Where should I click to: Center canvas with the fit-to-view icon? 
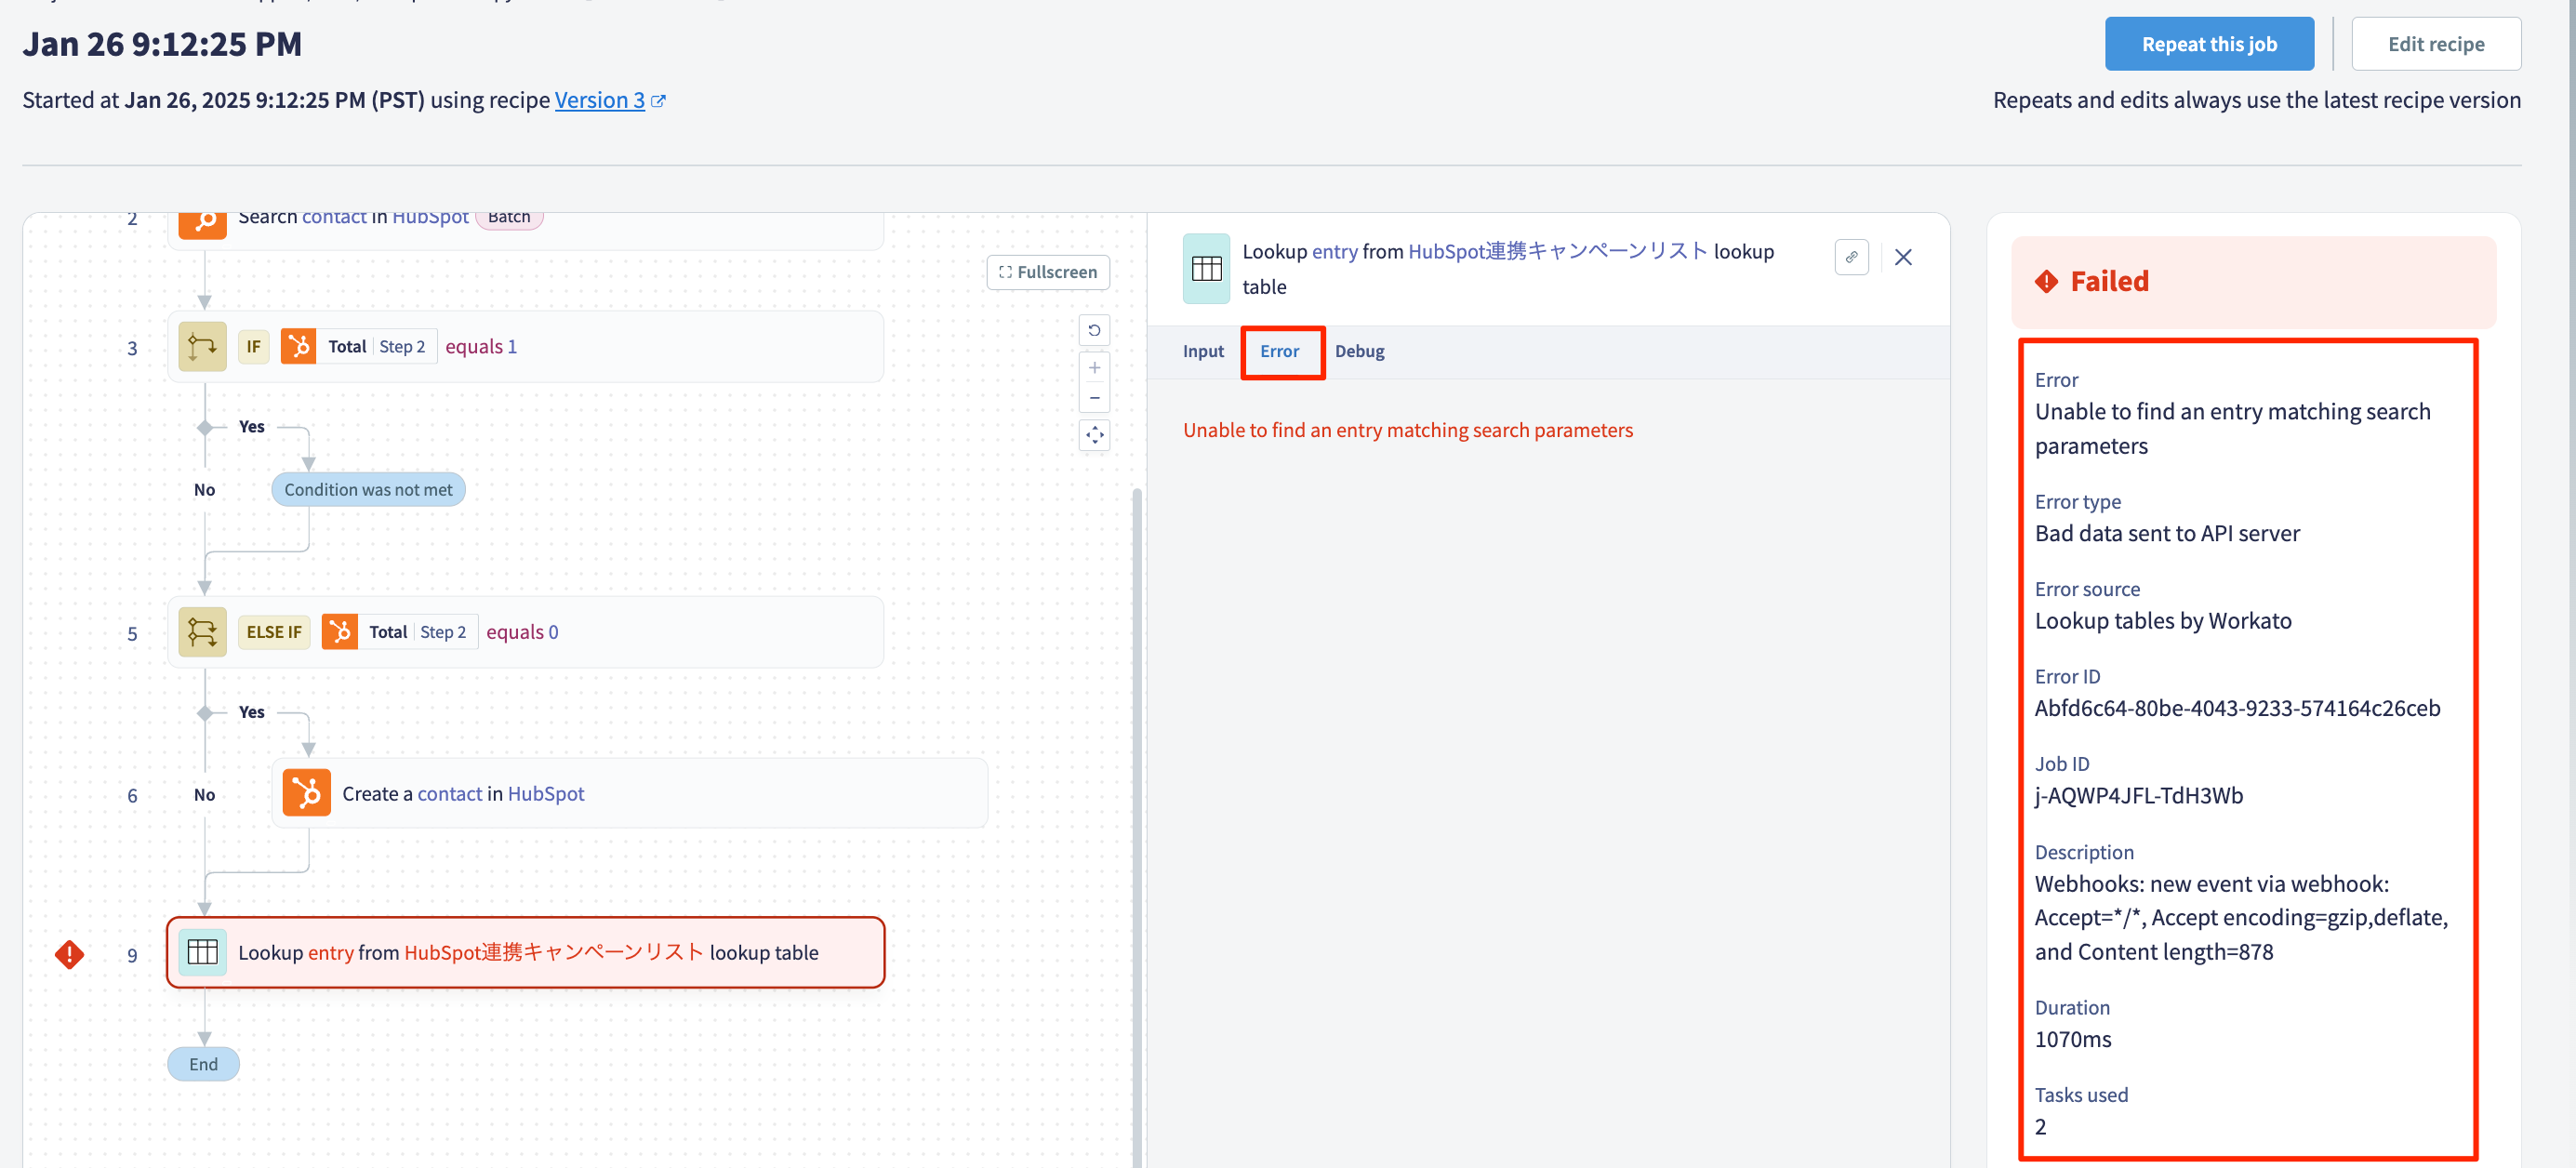1094,435
